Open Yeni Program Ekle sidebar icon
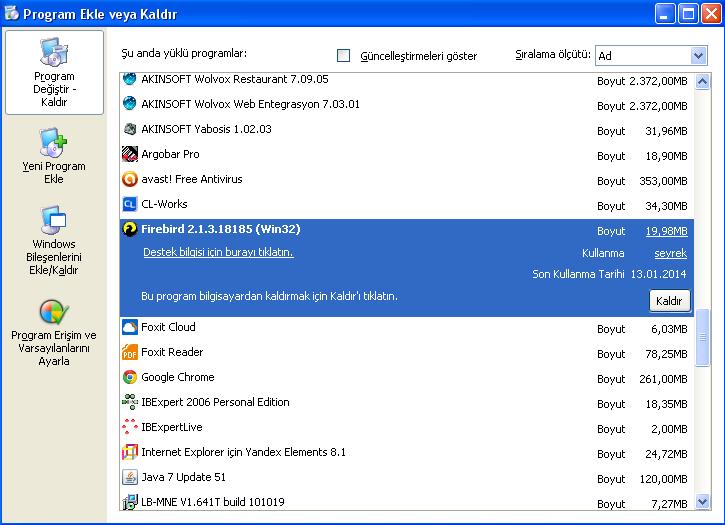Image resolution: width=725 pixels, height=525 pixels. [54, 142]
